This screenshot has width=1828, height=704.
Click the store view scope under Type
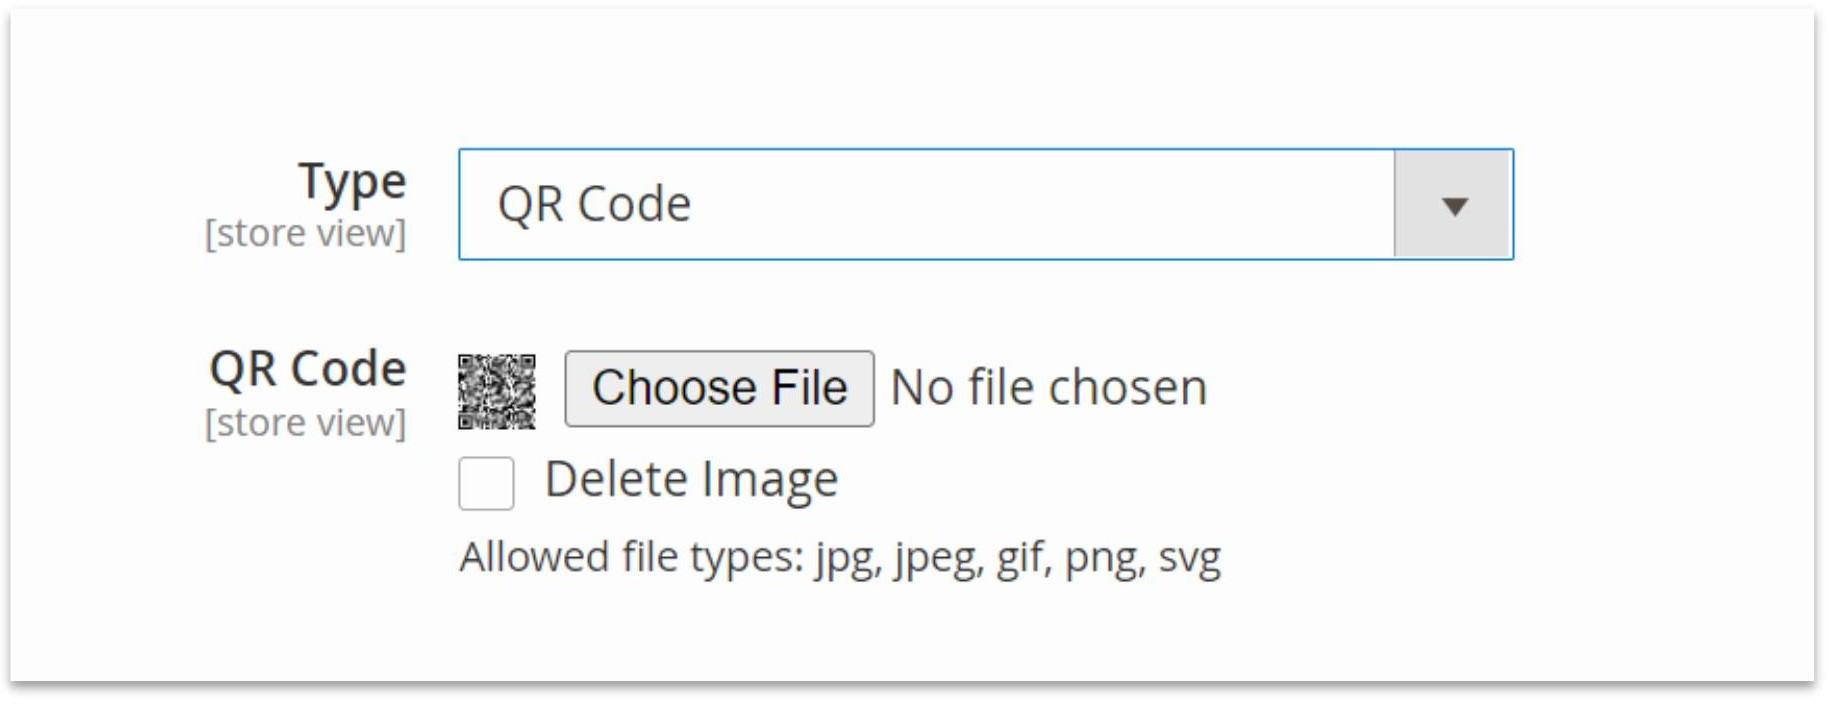pos(305,234)
